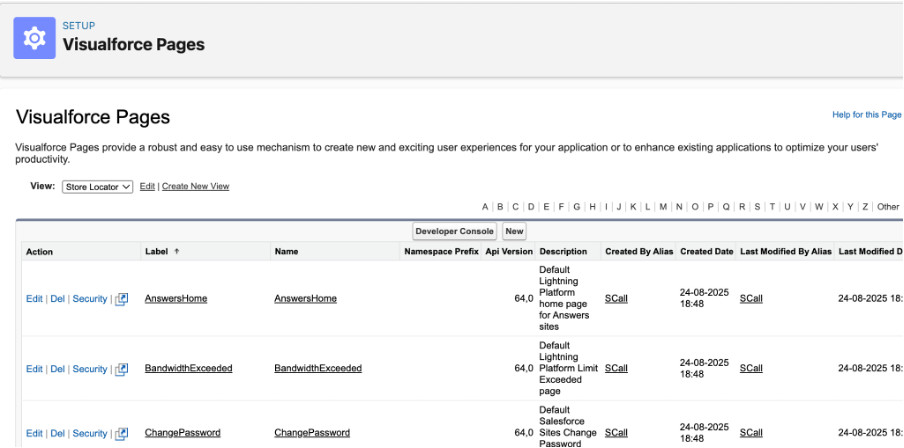
Task: Open the BandwidthExceeded label link
Action: pyautogui.click(x=189, y=368)
